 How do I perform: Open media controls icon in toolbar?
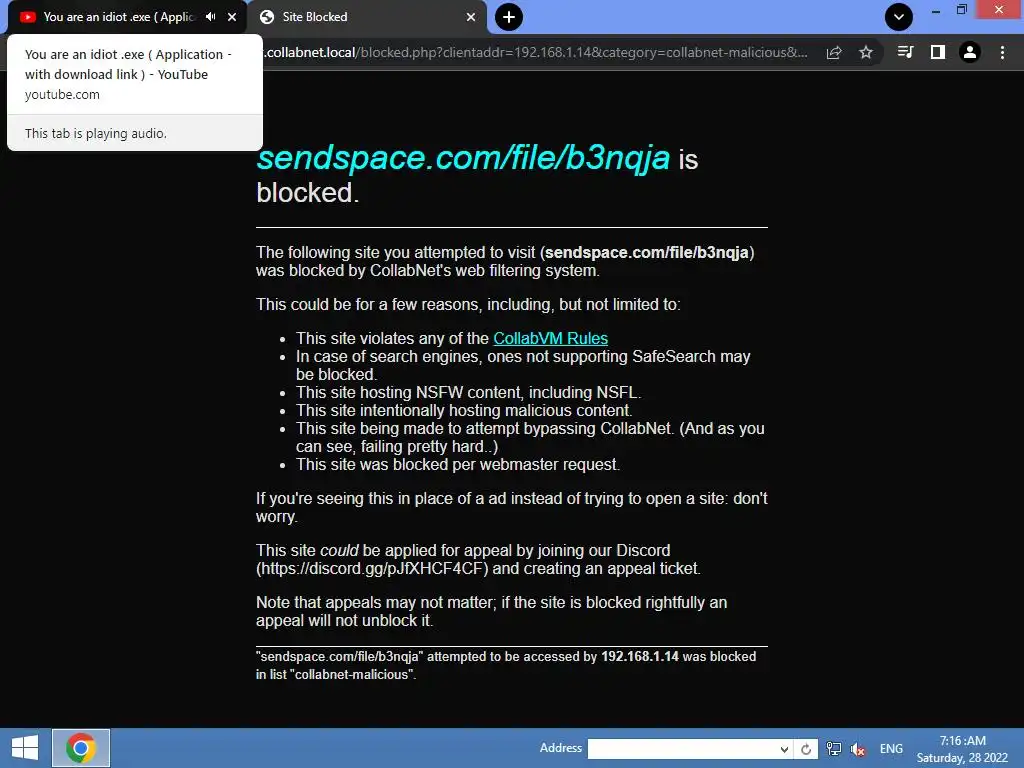click(x=905, y=52)
